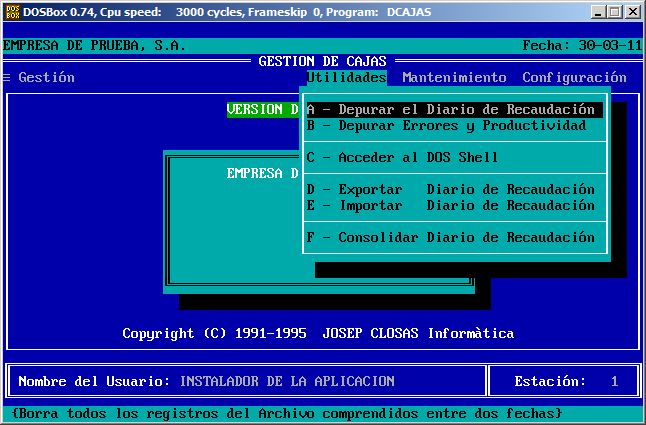The width and height of the screenshot is (646, 425).
Task: Click INSTALADOR DE LA APLICACION user name
Action: pyautogui.click(x=287, y=381)
